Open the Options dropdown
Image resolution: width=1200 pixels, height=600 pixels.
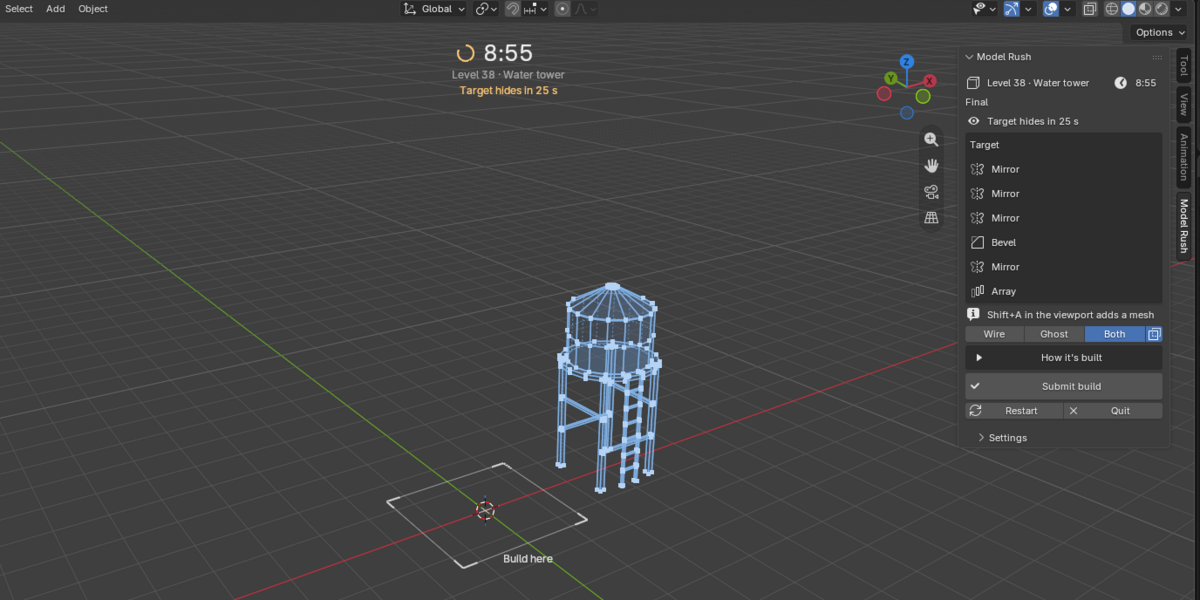[x=1160, y=32]
